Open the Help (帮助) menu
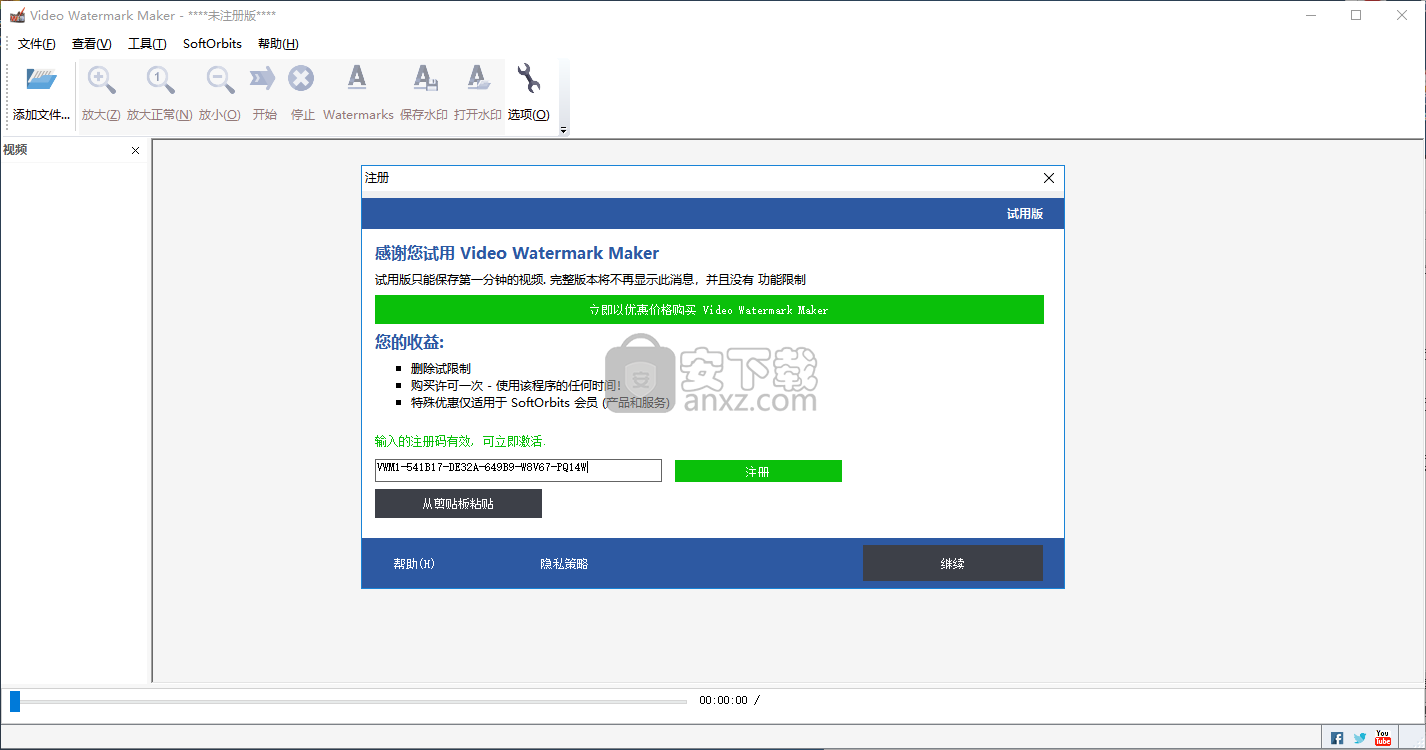 (x=278, y=44)
